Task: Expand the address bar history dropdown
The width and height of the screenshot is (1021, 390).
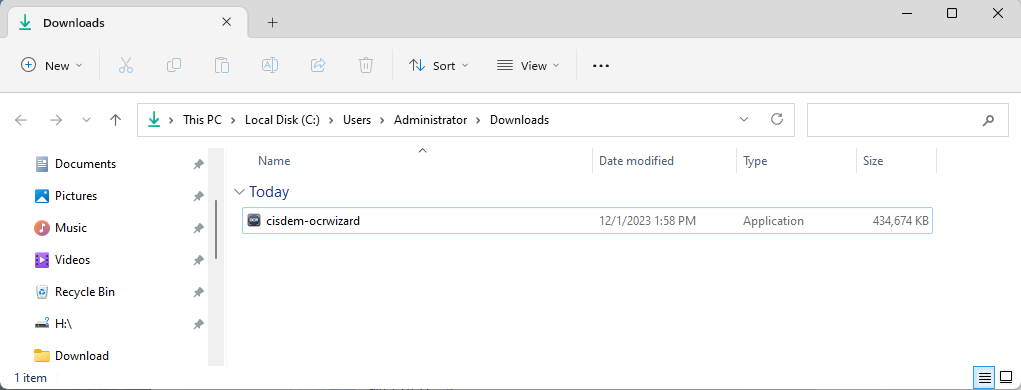Action: click(x=744, y=120)
